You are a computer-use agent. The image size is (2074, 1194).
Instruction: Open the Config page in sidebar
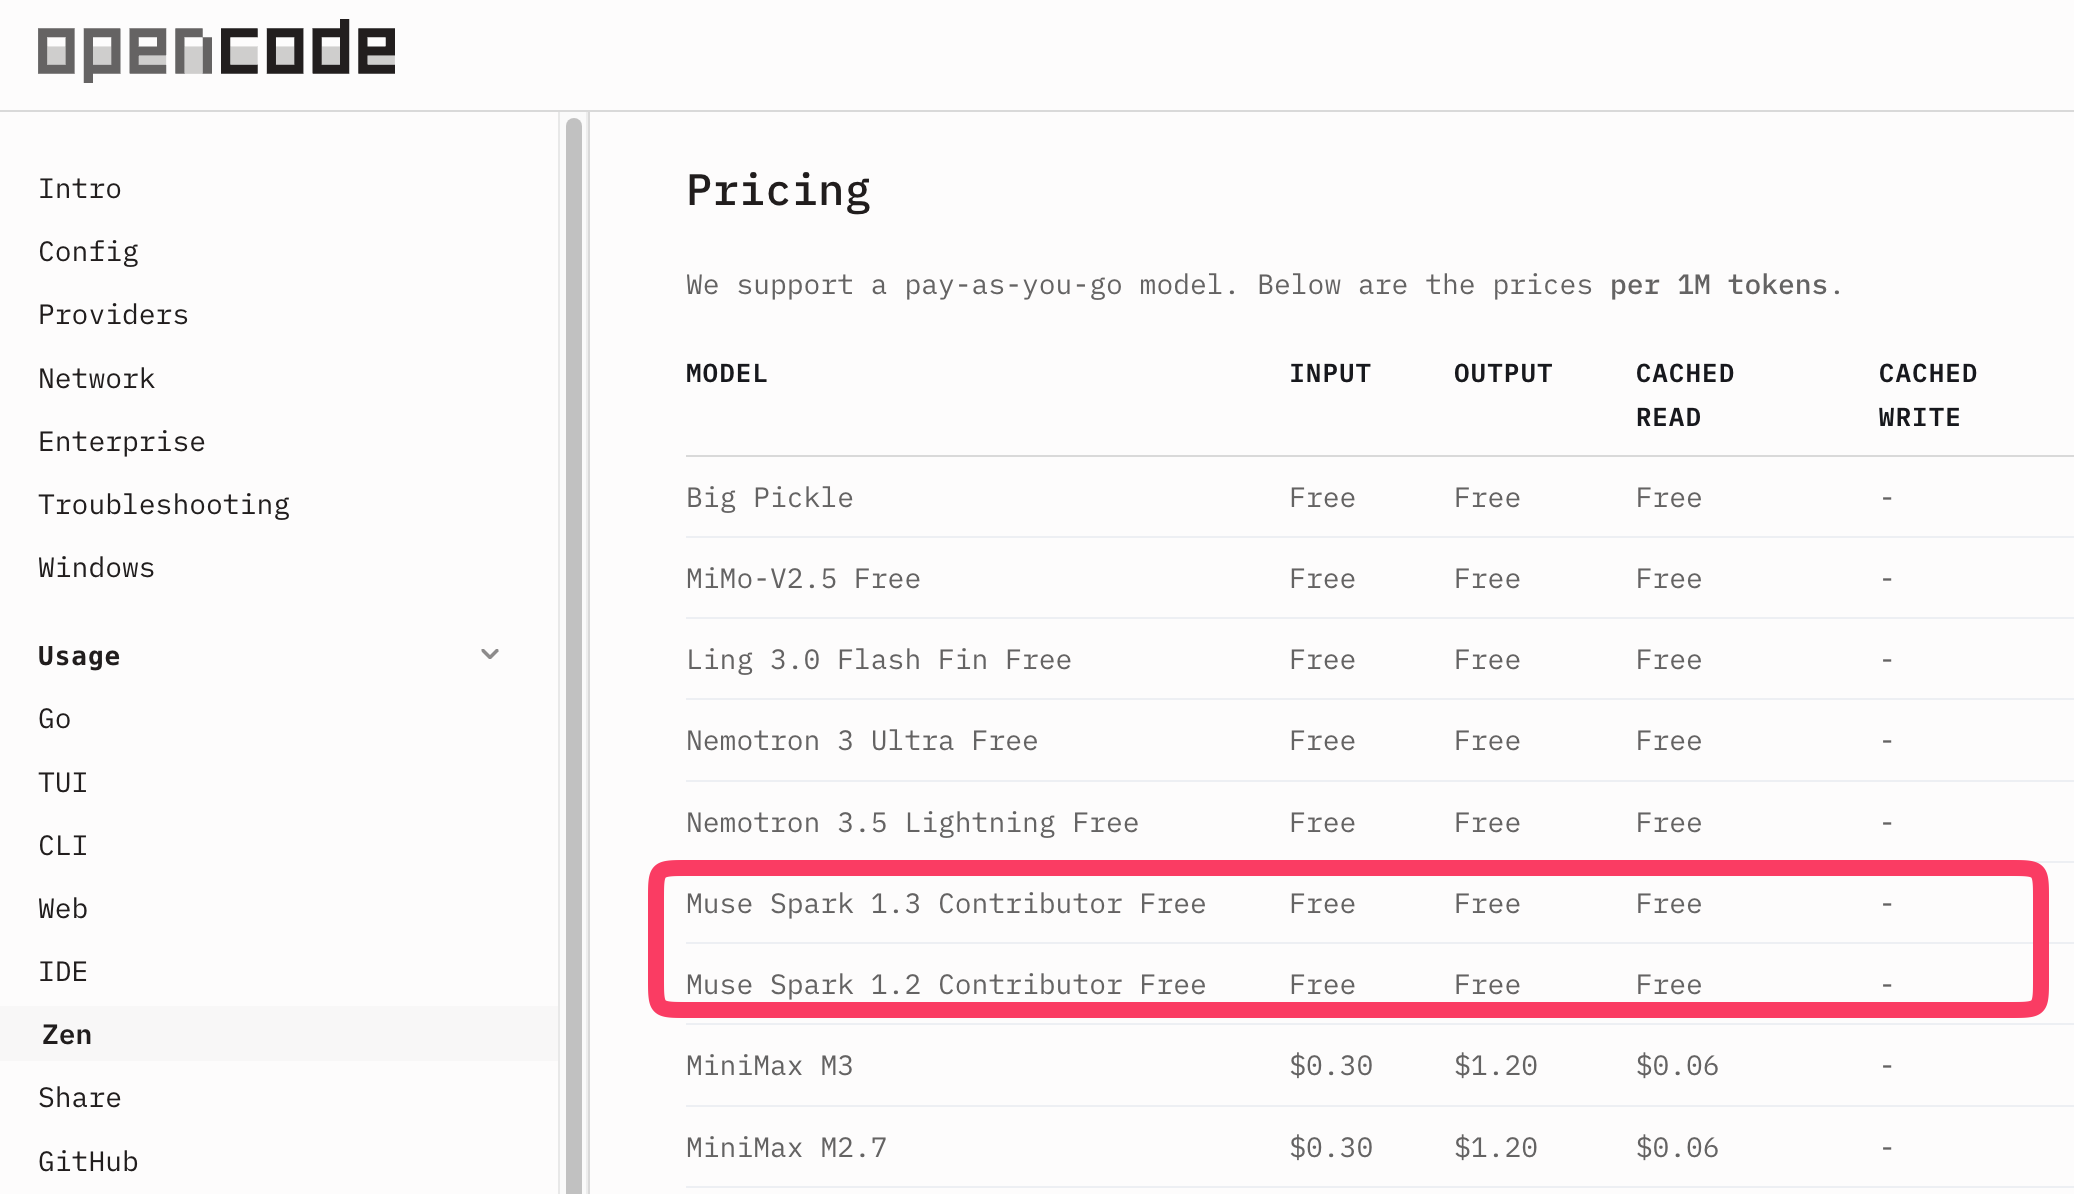[88, 252]
